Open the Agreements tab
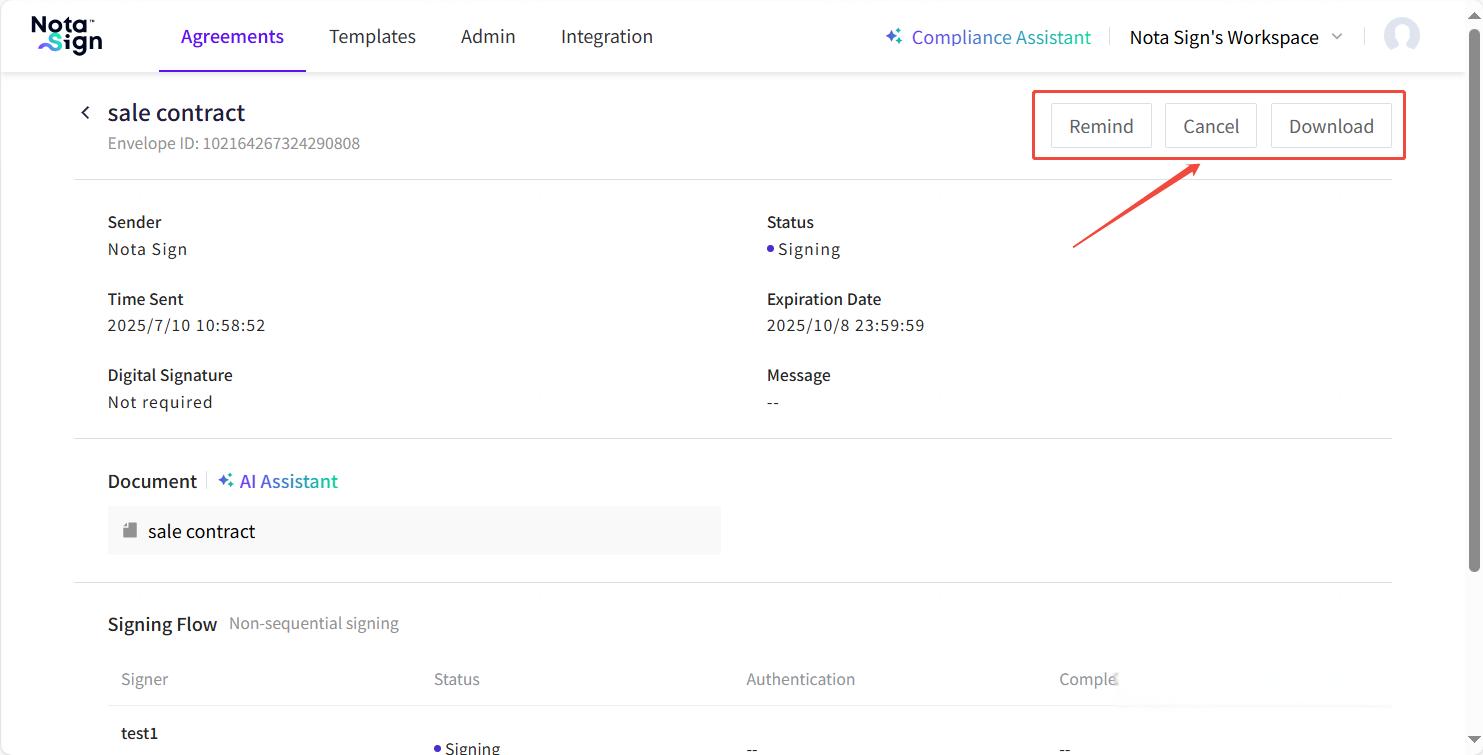This screenshot has height=755, width=1483. coord(232,37)
